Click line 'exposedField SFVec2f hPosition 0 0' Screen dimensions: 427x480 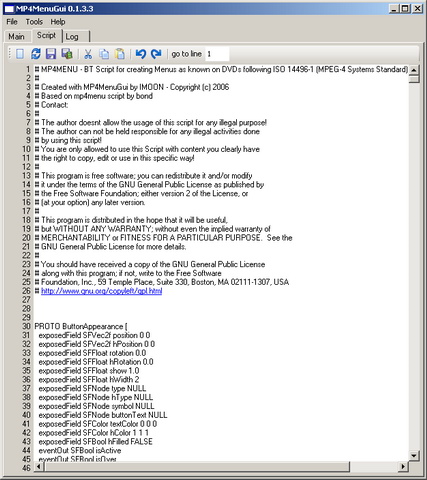pyautogui.click(x=97, y=344)
